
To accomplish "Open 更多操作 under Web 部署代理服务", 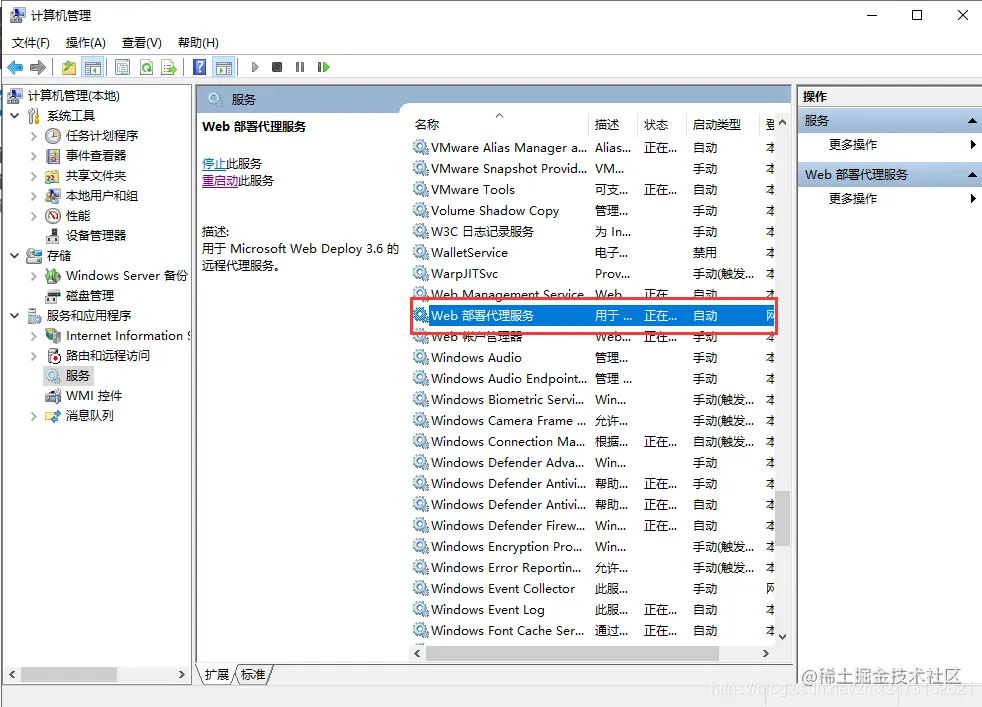I will pos(853,199).
